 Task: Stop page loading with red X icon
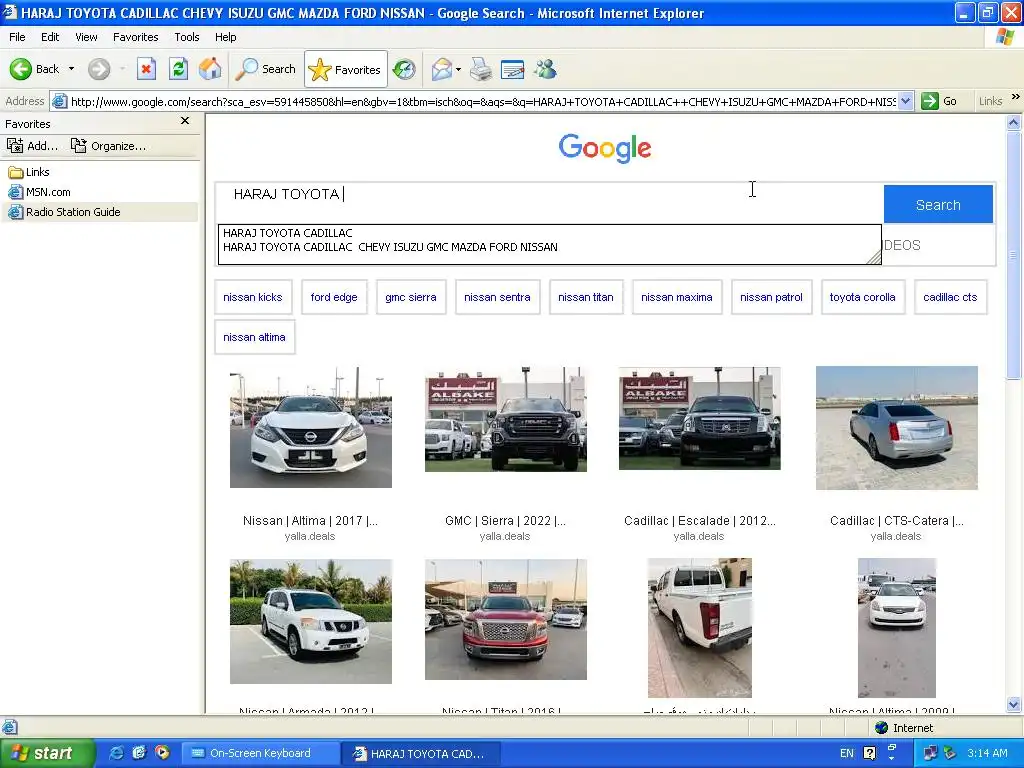(146, 69)
